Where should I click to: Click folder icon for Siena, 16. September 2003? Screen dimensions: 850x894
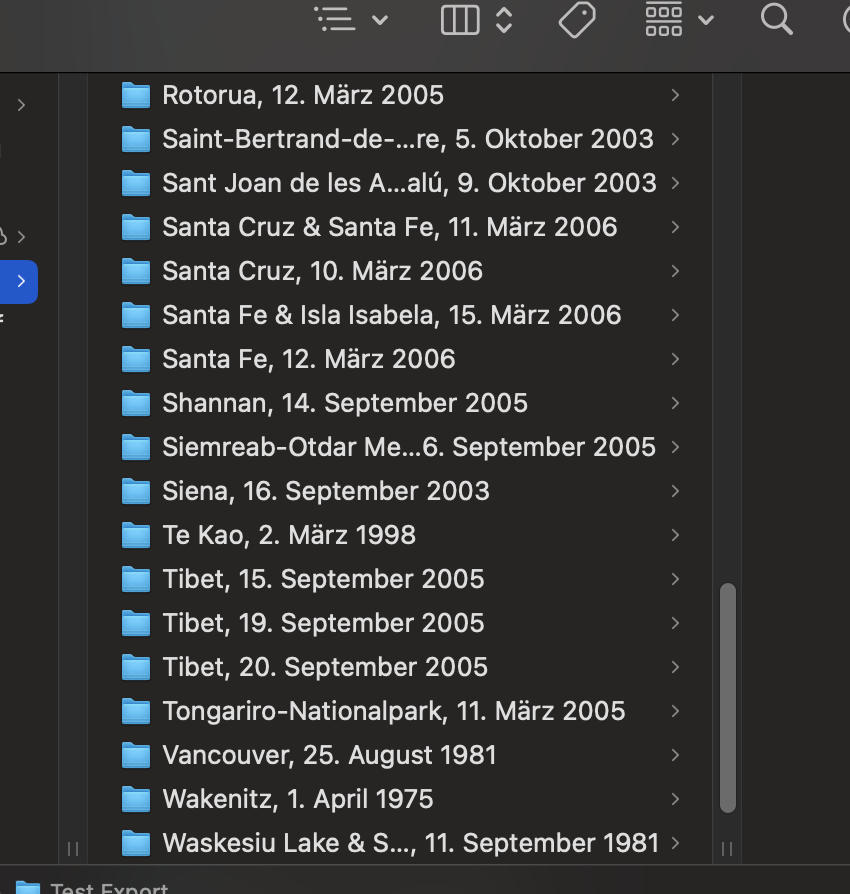tap(135, 491)
